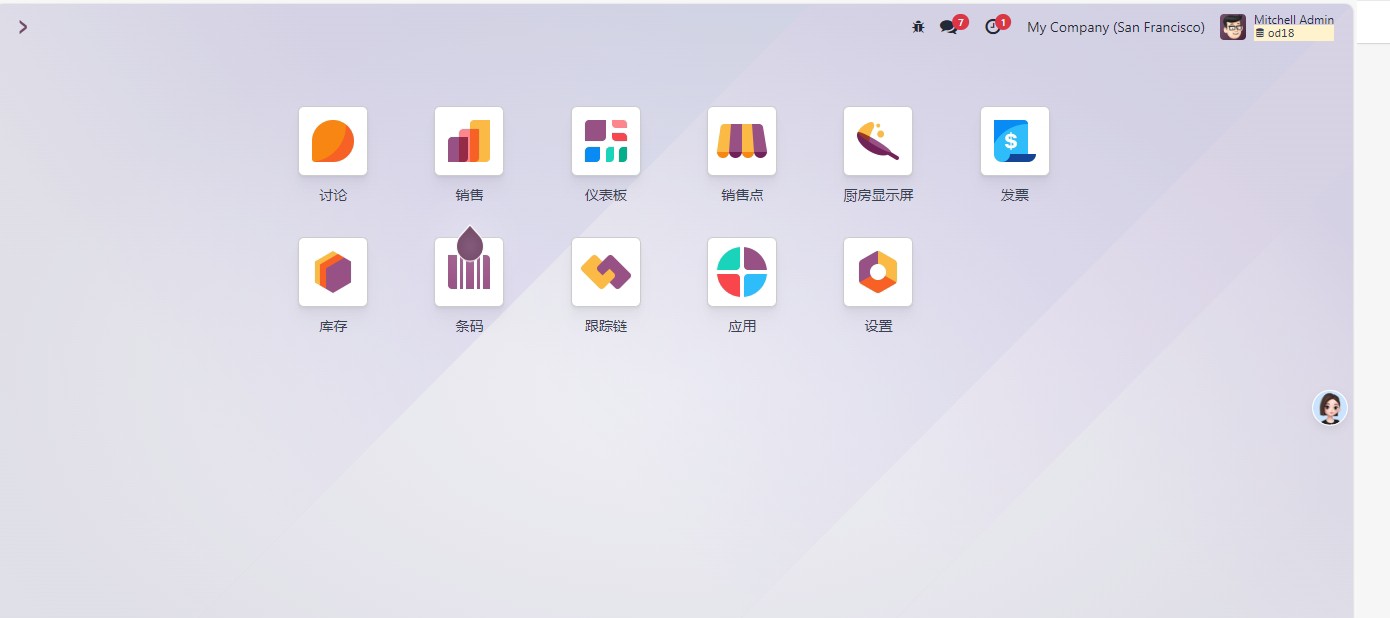The image size is (1390, 618).
Task: Click the 讨论 label text
Action: coord(333,195)
